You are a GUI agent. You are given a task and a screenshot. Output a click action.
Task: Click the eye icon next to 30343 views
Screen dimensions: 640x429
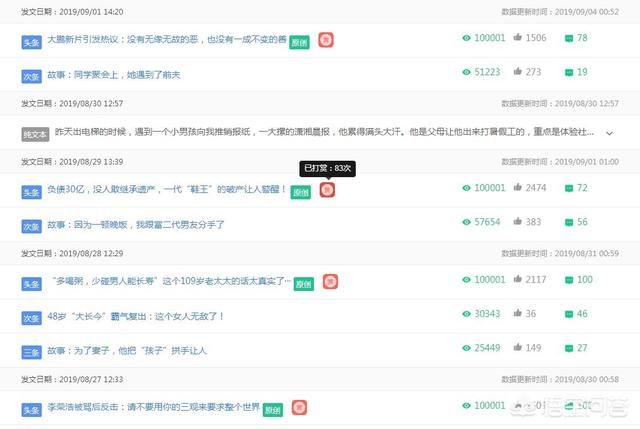click(x=466, y=314)
